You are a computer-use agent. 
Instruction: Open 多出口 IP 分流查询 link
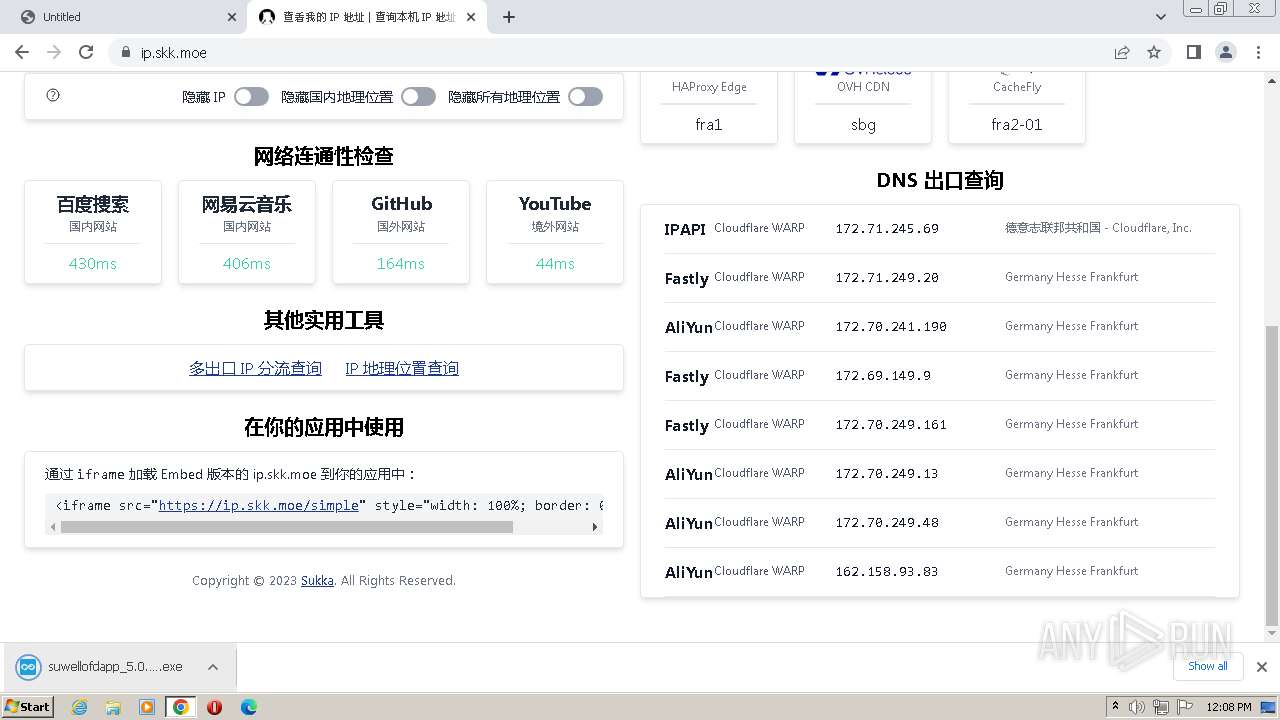[x=255, y=368]
